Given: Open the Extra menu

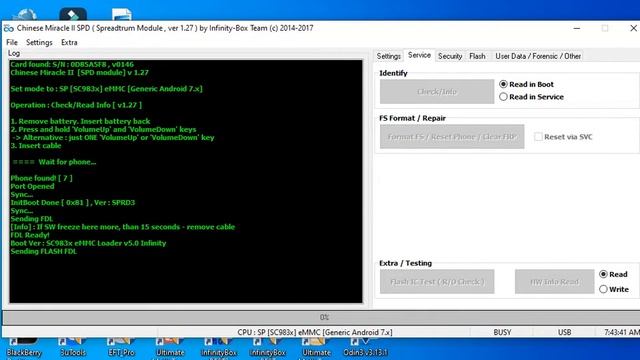Looking at the screenshot, I should (69, 42).
